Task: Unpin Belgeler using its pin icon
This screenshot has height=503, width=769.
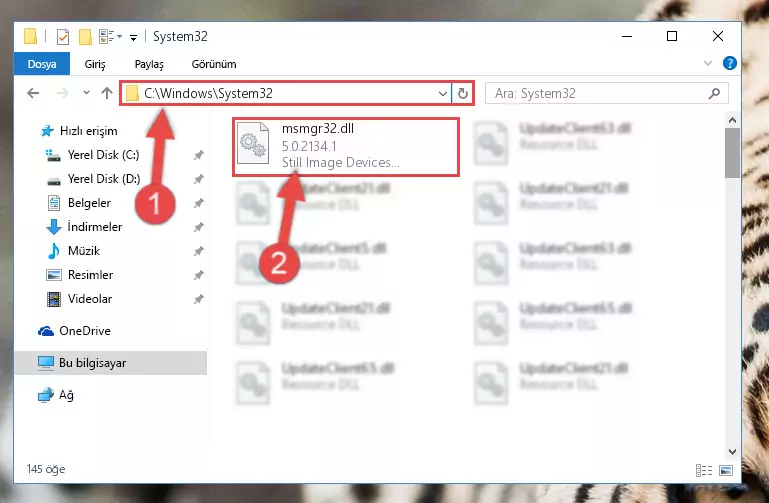Action: (x=199, y=203)
